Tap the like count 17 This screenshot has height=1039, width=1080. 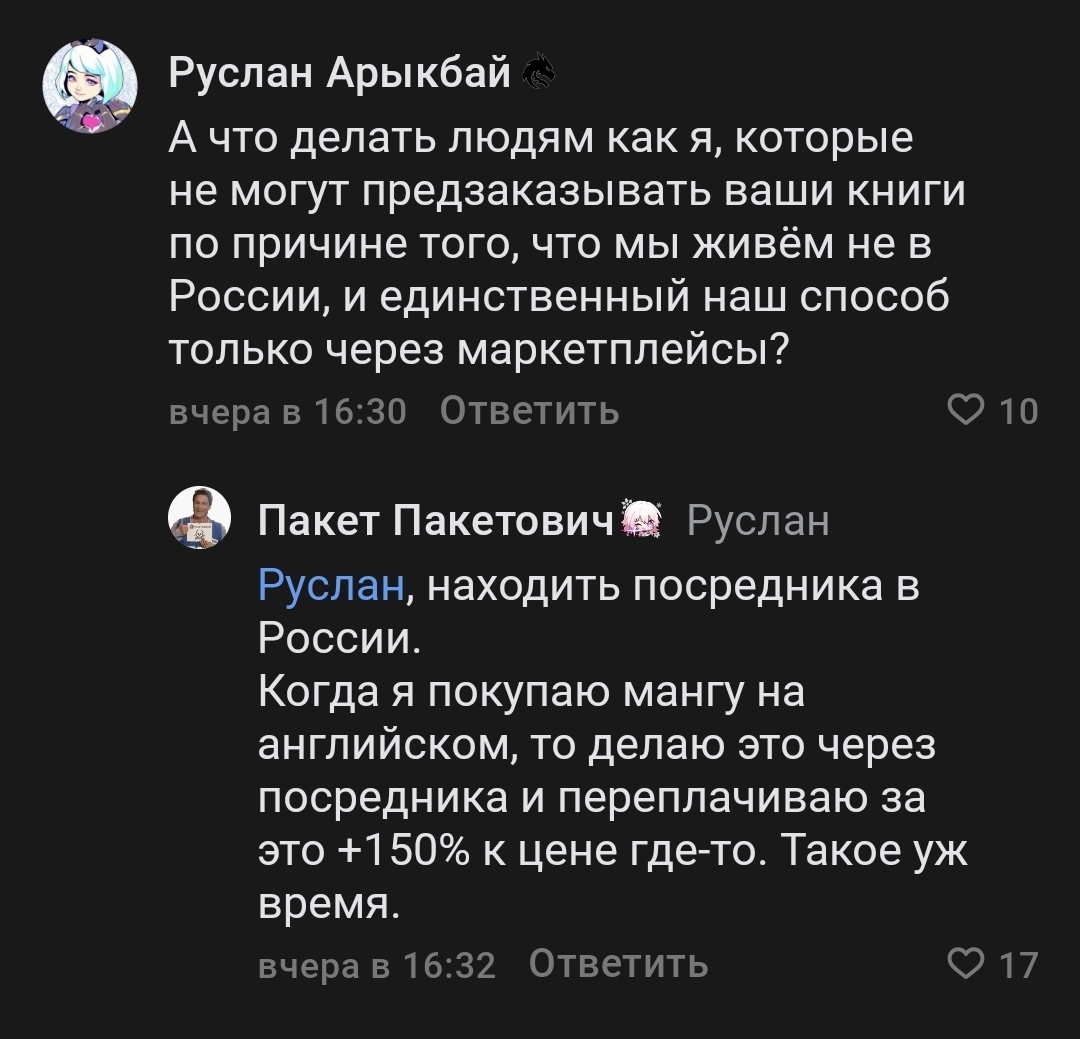pos(1019,965)
